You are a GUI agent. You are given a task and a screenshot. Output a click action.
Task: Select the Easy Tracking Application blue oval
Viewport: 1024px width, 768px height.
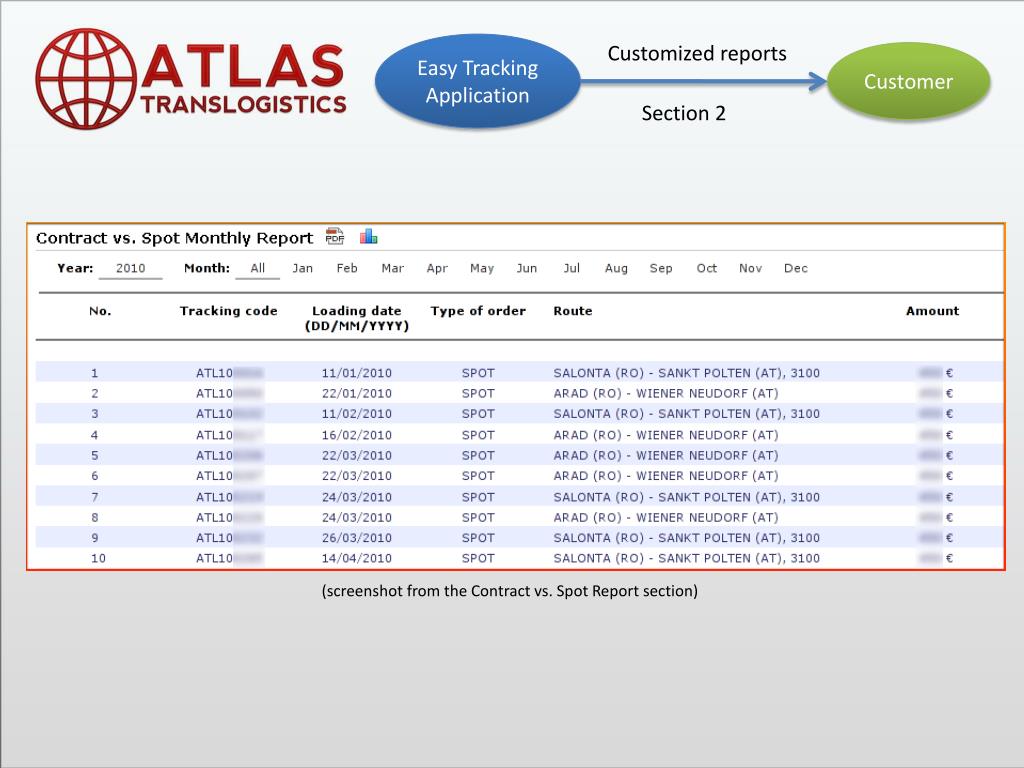[477, 81]
